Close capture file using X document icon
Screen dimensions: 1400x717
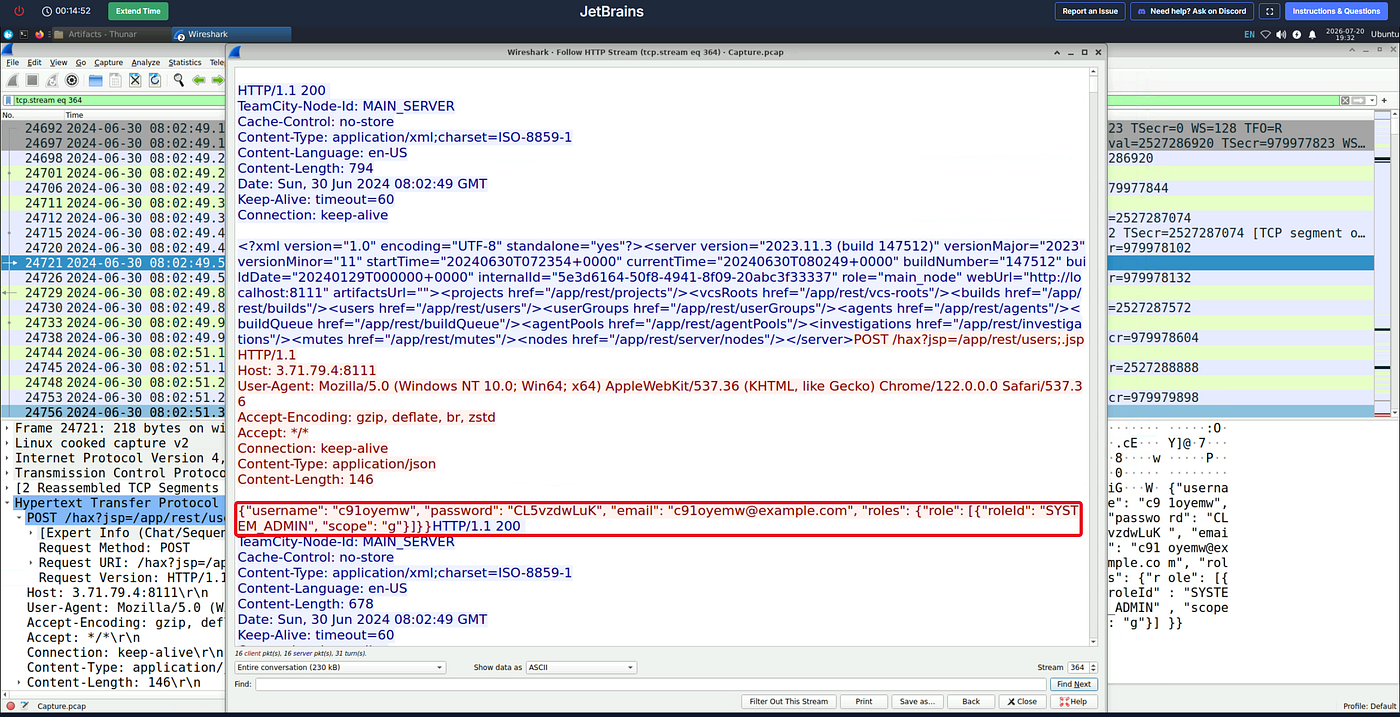135,80
